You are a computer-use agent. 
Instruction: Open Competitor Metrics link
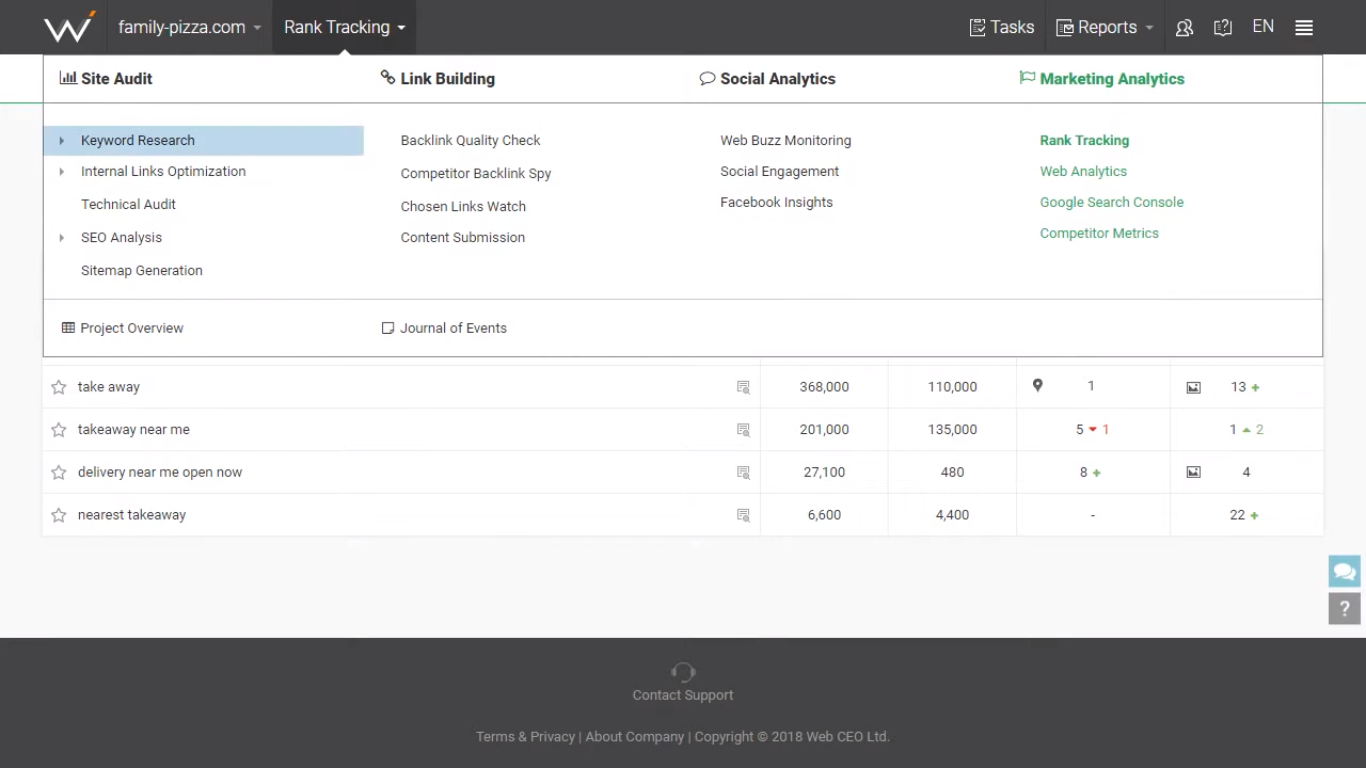tap(1100, 234)
